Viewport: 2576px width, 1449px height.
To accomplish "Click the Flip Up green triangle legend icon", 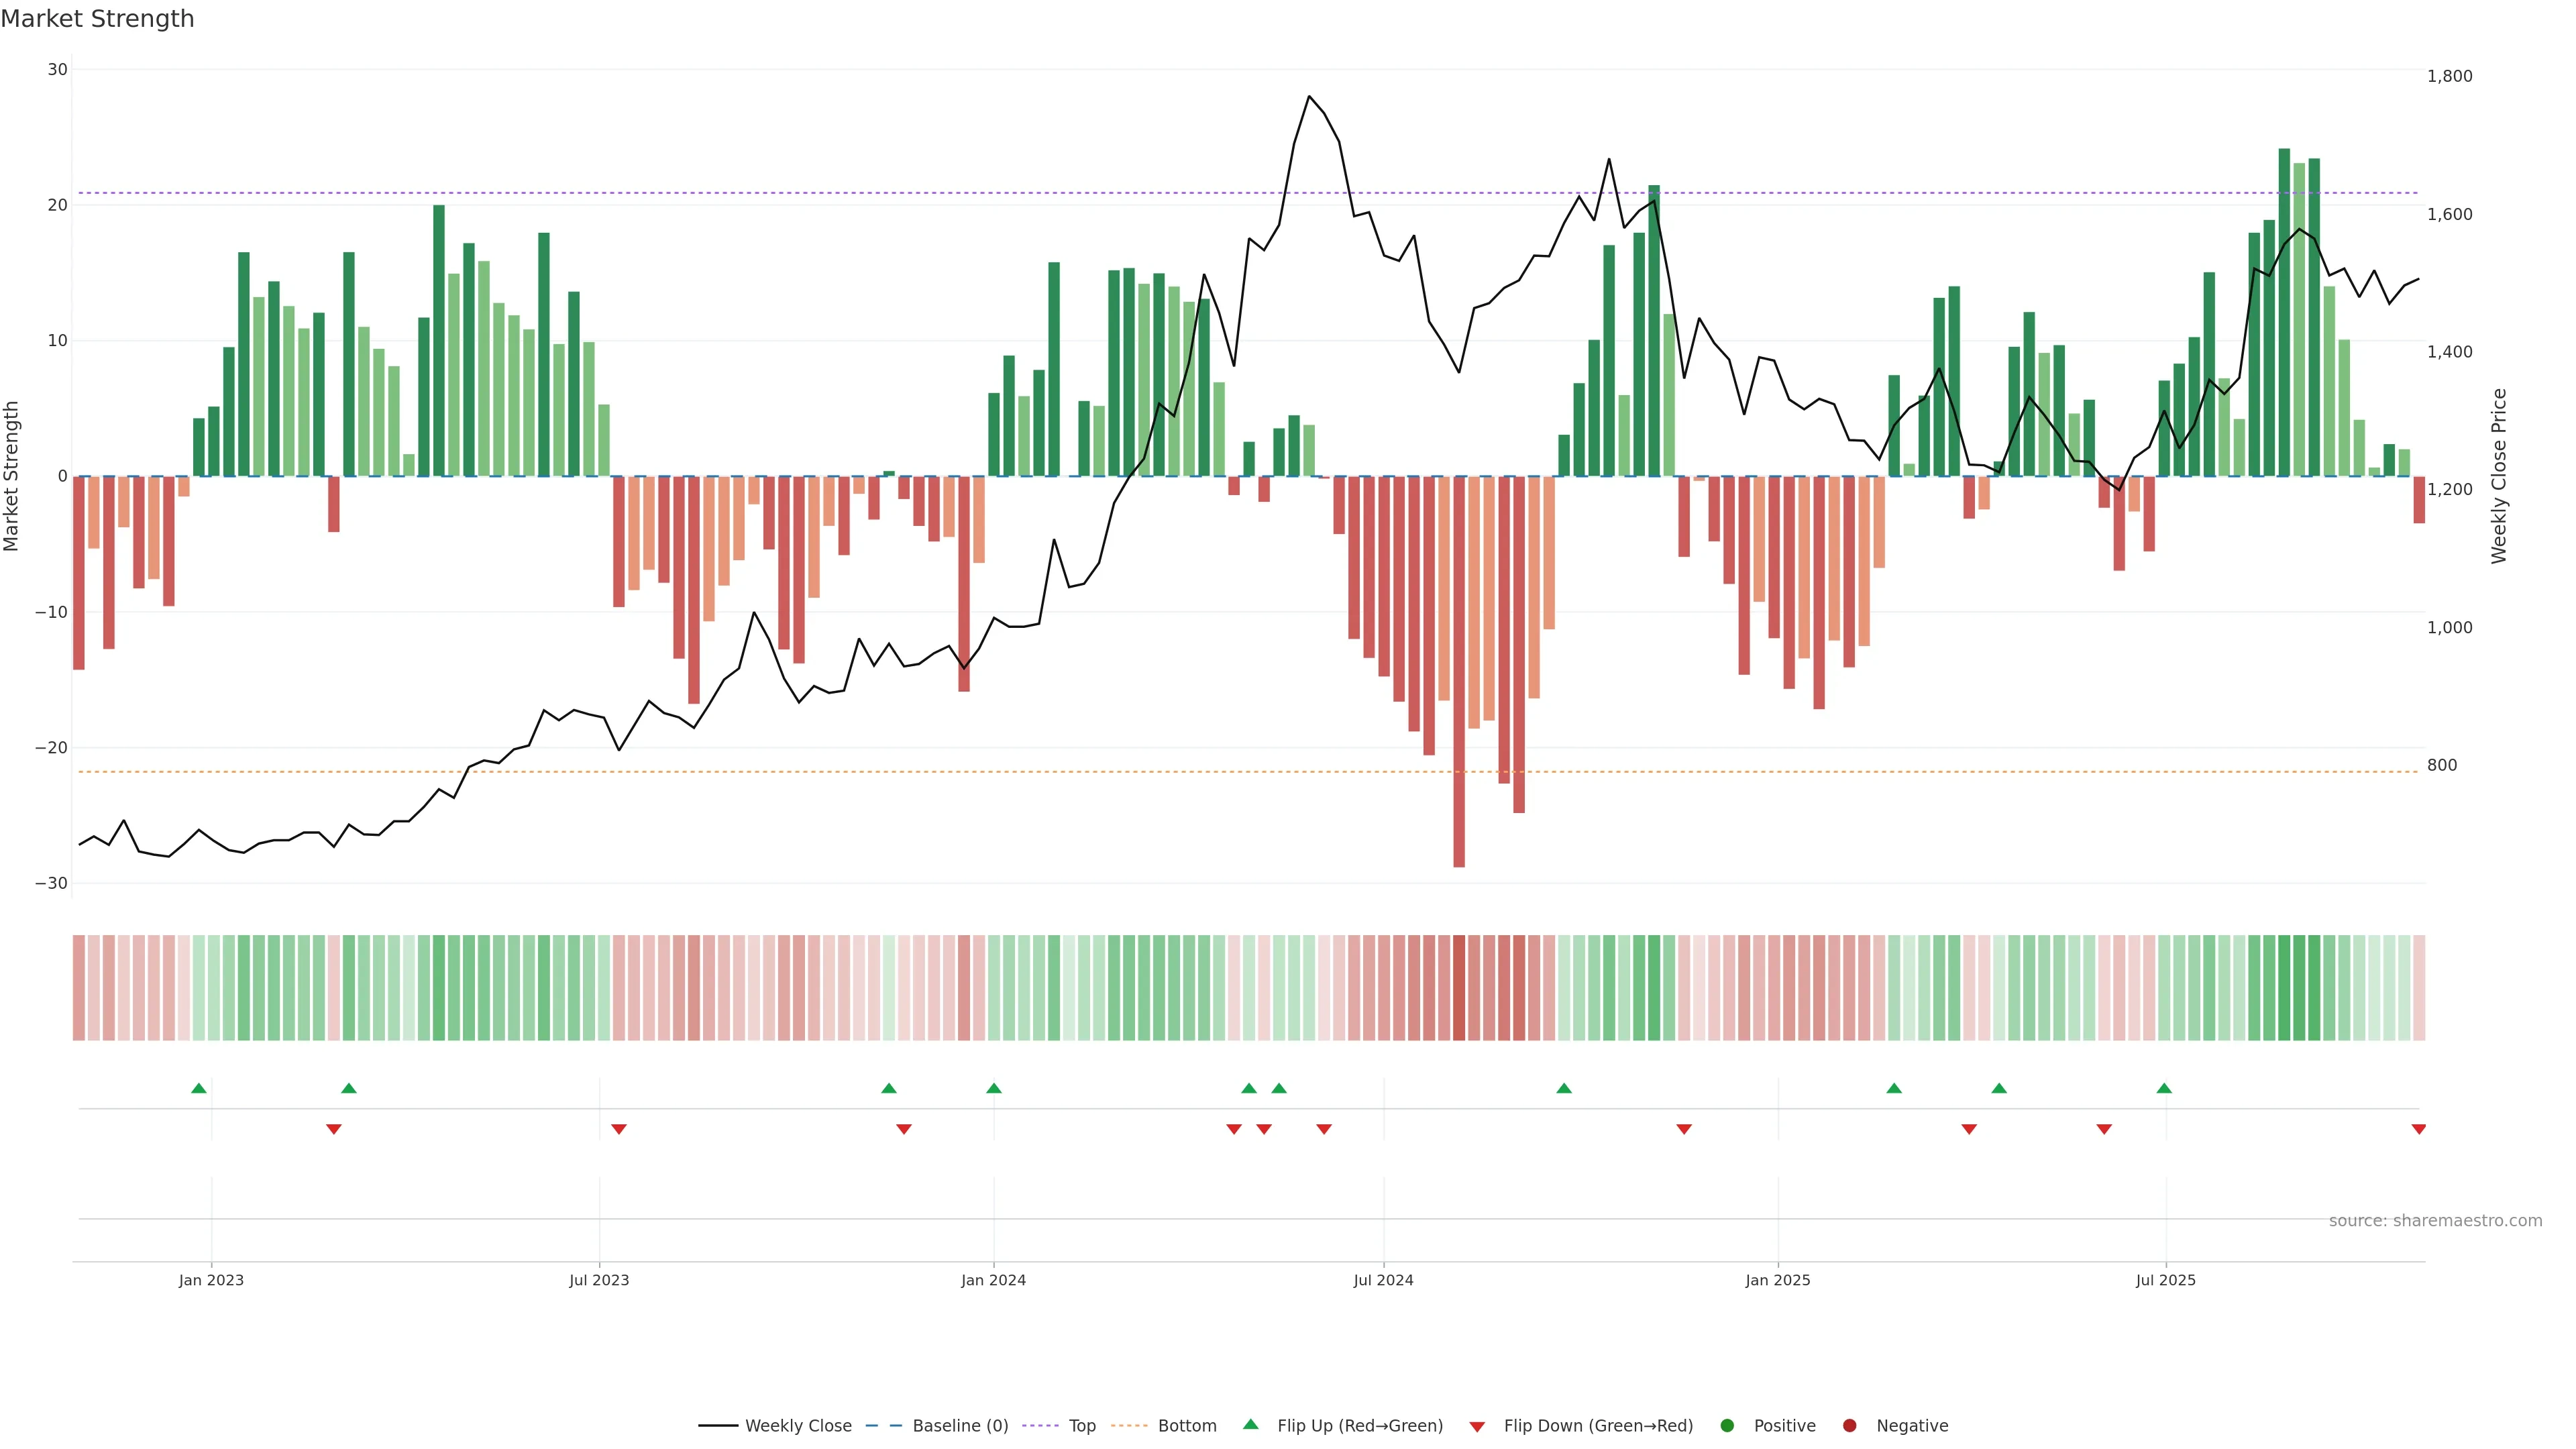I will coord(1250,1425).
